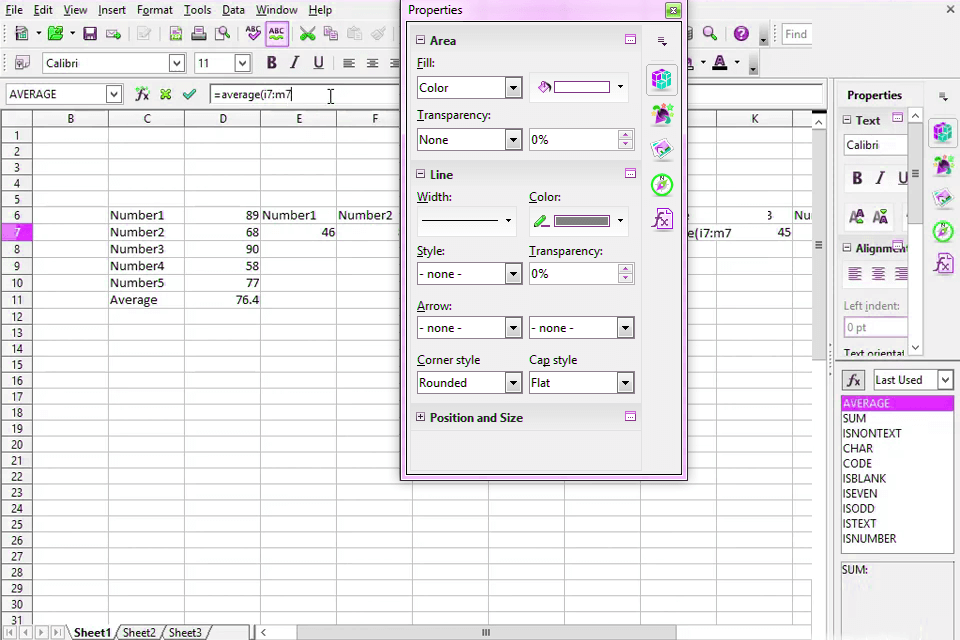960x640 pixels.
Task: Click the Print icon in the toolbar
Action: point(199,34)
